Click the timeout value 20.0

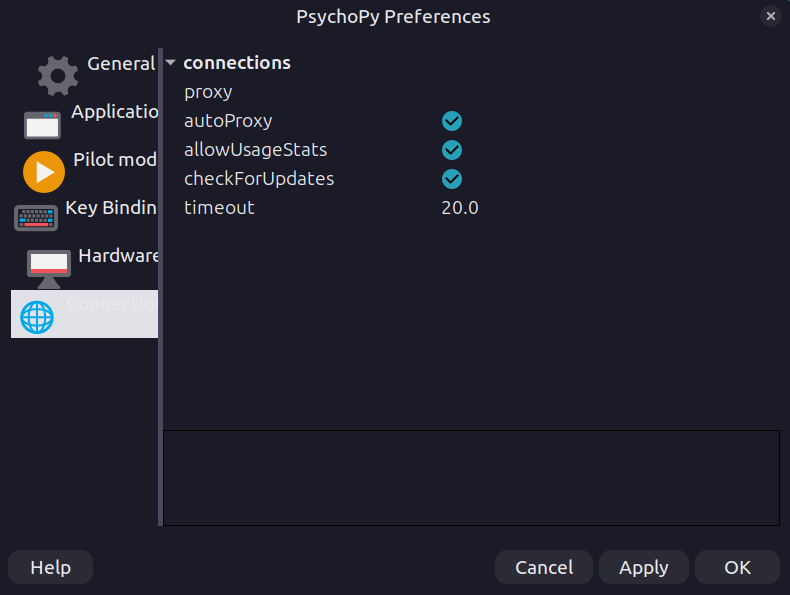pos(459,208)
